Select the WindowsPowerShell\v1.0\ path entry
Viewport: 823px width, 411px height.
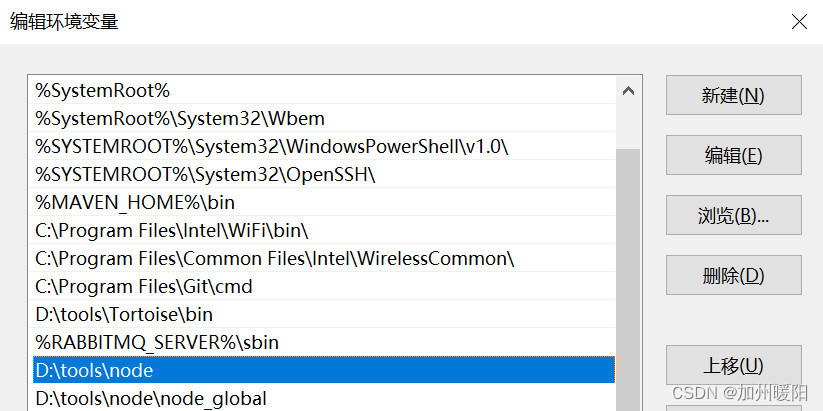(x=324, y=146)
